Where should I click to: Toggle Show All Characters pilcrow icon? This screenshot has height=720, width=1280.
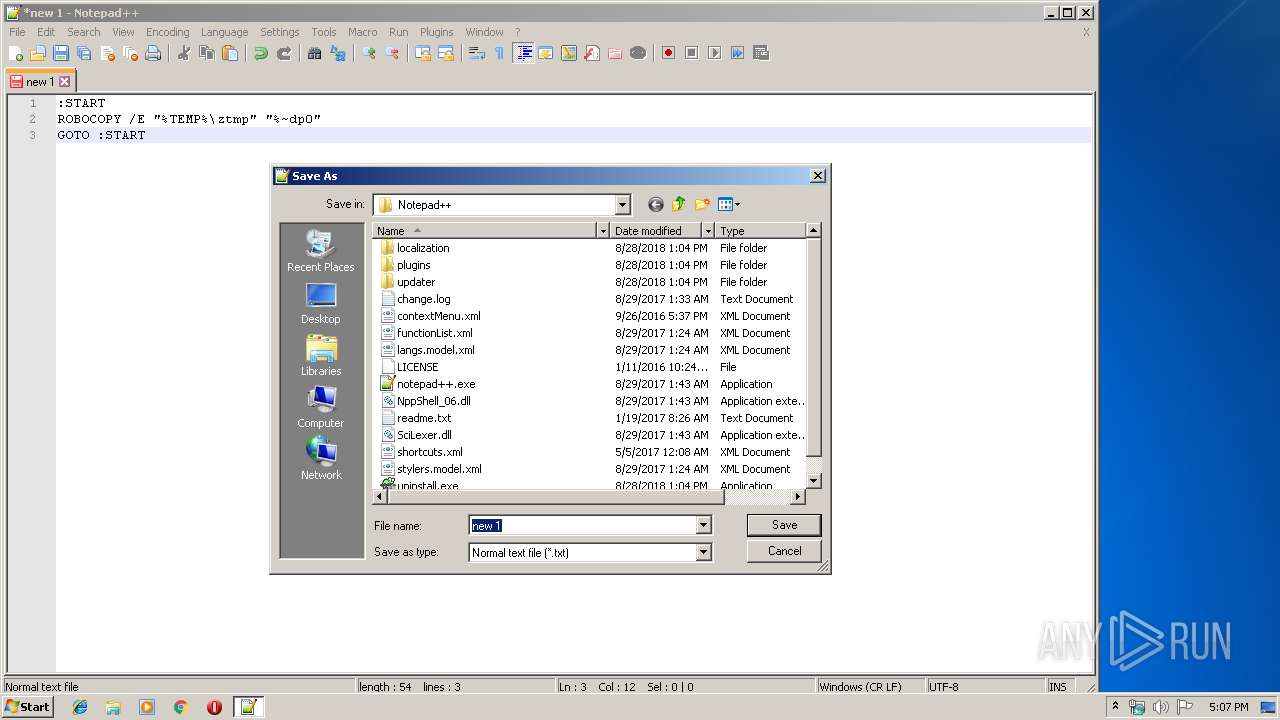[500, 53]
